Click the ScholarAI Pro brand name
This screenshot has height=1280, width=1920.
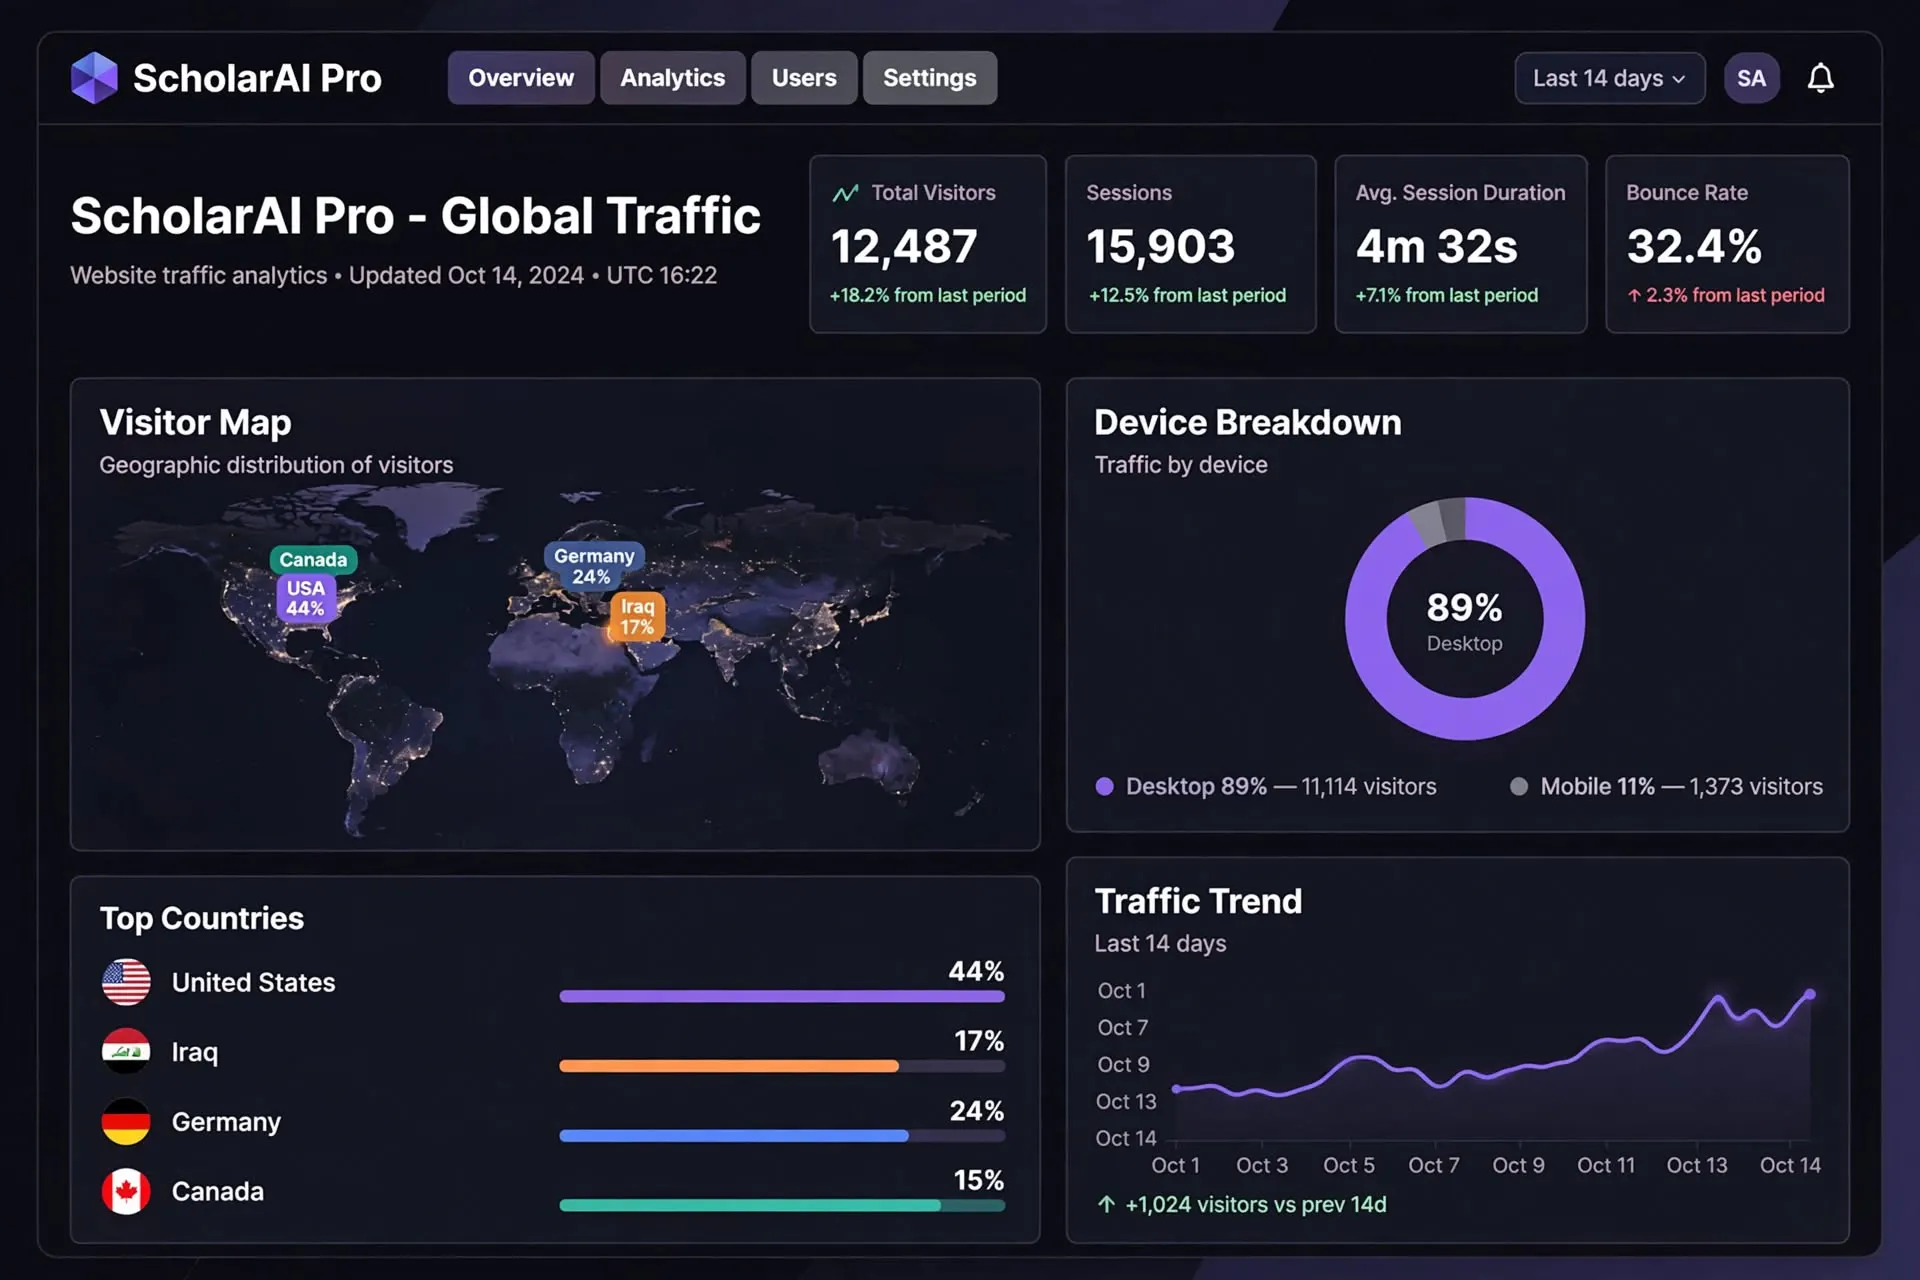click(257, 78)
